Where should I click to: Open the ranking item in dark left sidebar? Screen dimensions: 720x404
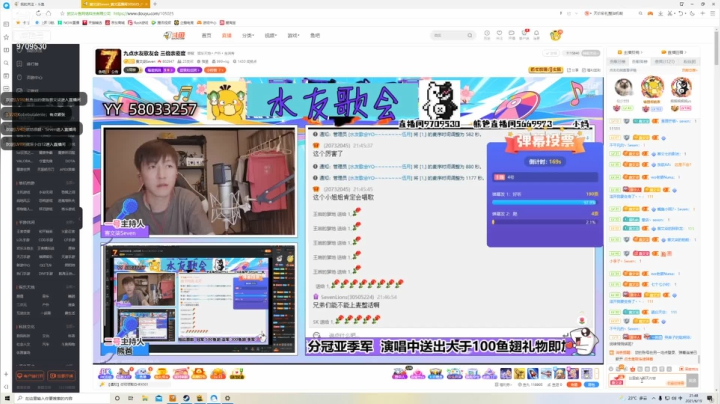[32, 64]
